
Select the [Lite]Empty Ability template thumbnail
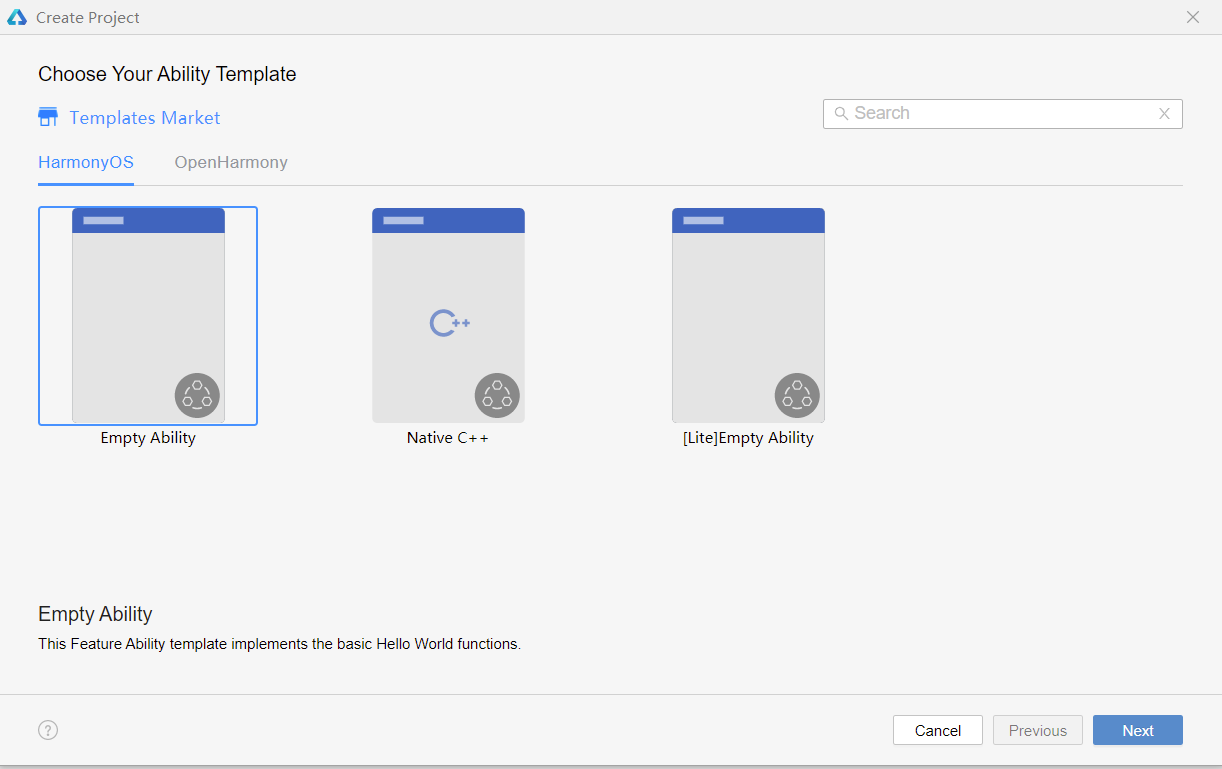[748, 315]
